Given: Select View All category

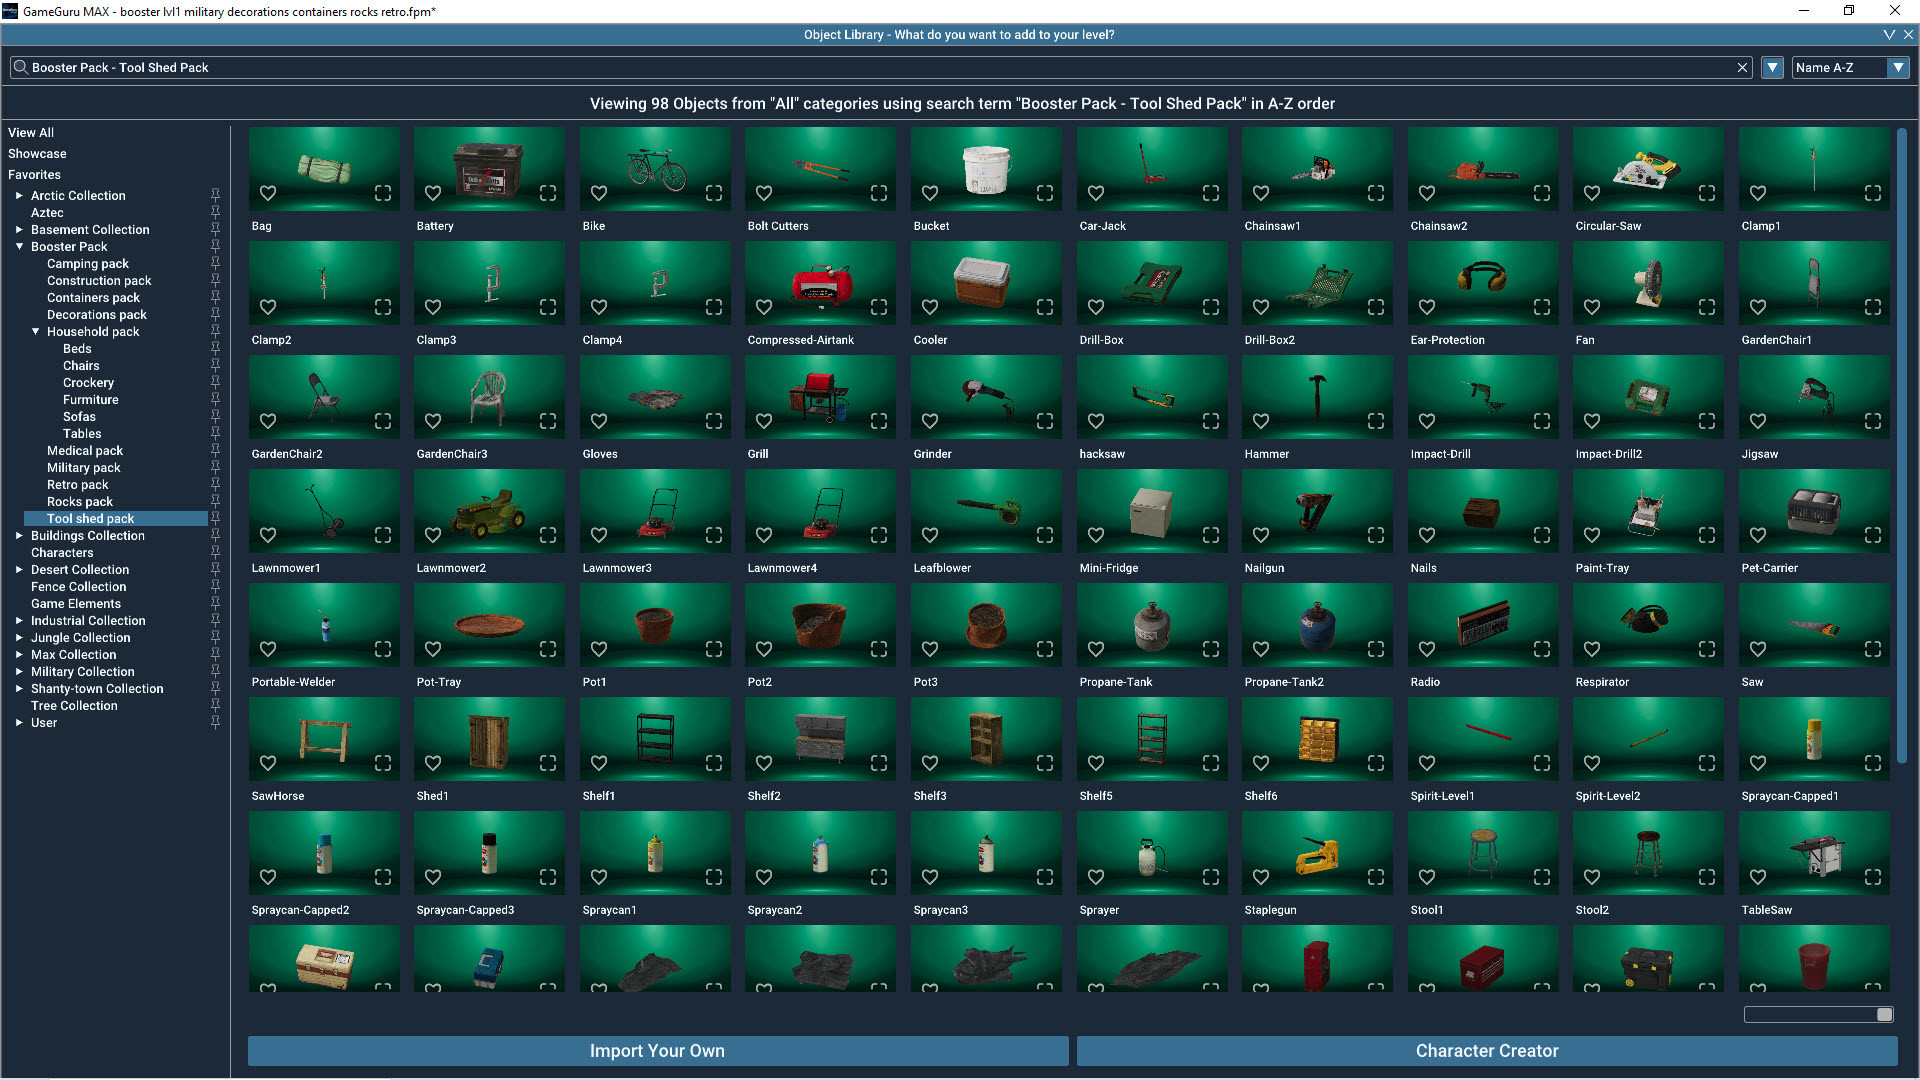Looking at the screenshot, I should [31, 132].
